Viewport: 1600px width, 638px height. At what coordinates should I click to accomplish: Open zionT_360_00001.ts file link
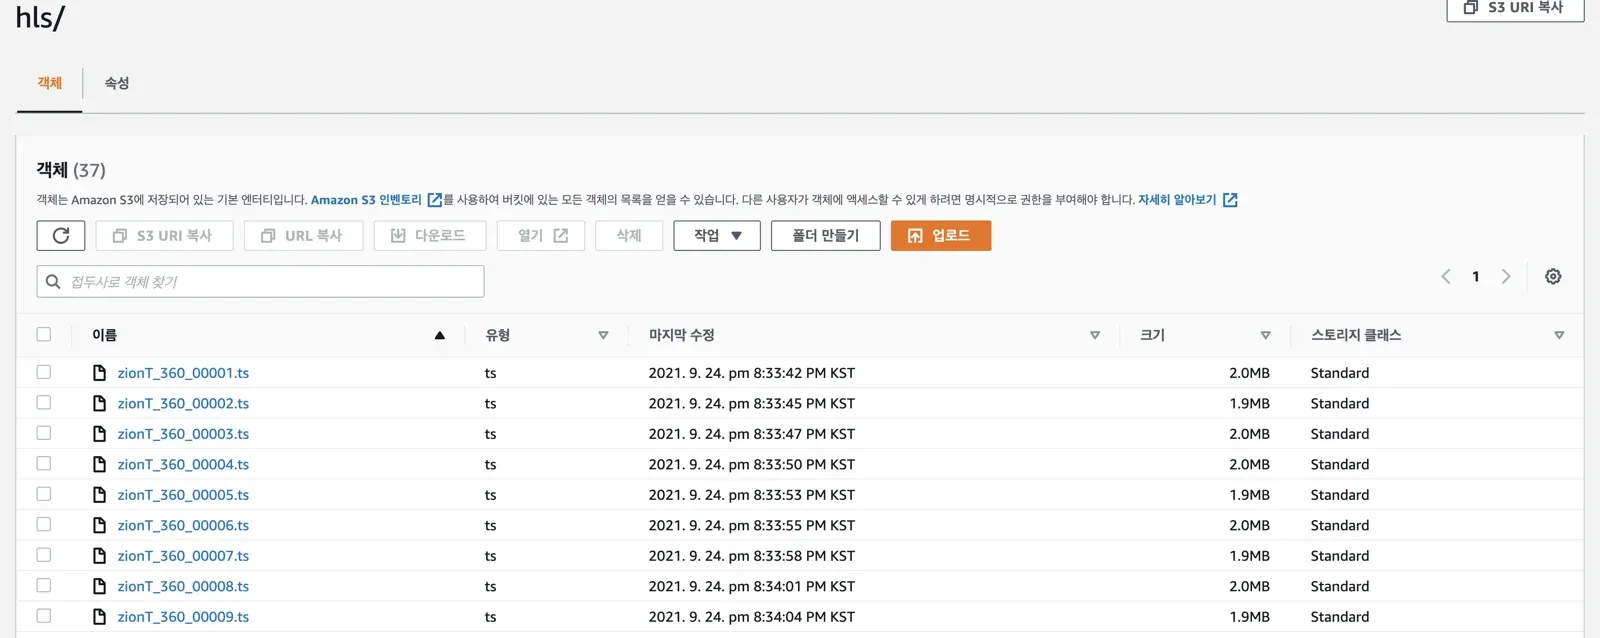pos(183,373)
